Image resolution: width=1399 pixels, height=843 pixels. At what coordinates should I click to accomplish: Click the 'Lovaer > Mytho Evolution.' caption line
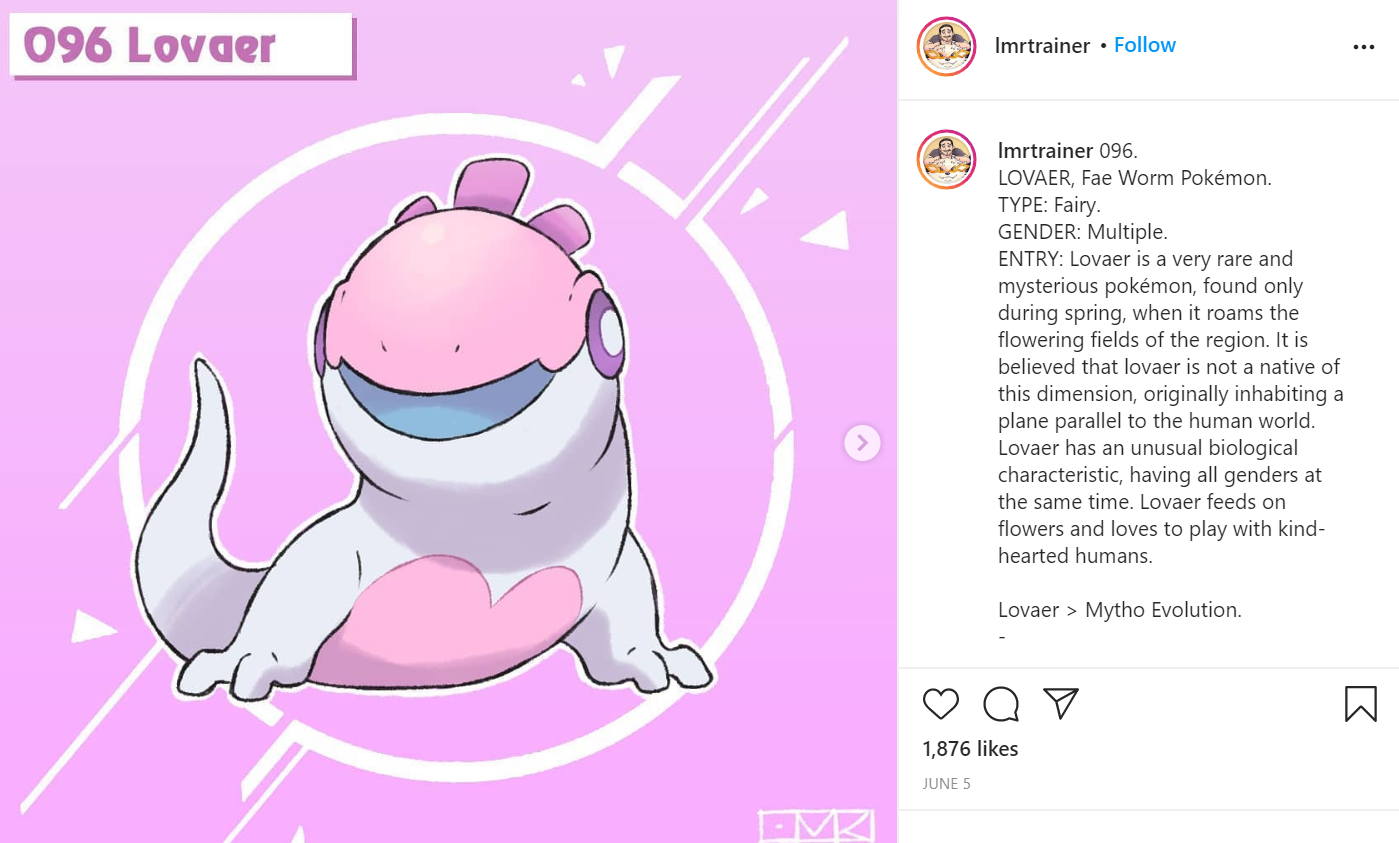tap(1120, 609)
